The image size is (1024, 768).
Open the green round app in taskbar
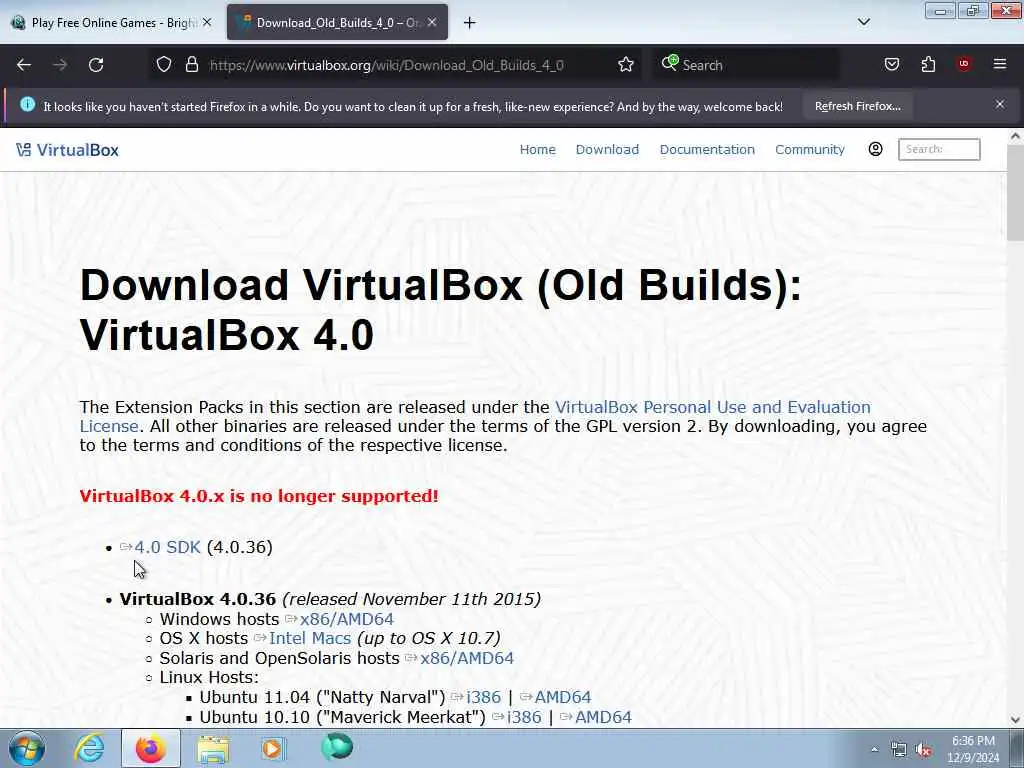coord(336,746)
